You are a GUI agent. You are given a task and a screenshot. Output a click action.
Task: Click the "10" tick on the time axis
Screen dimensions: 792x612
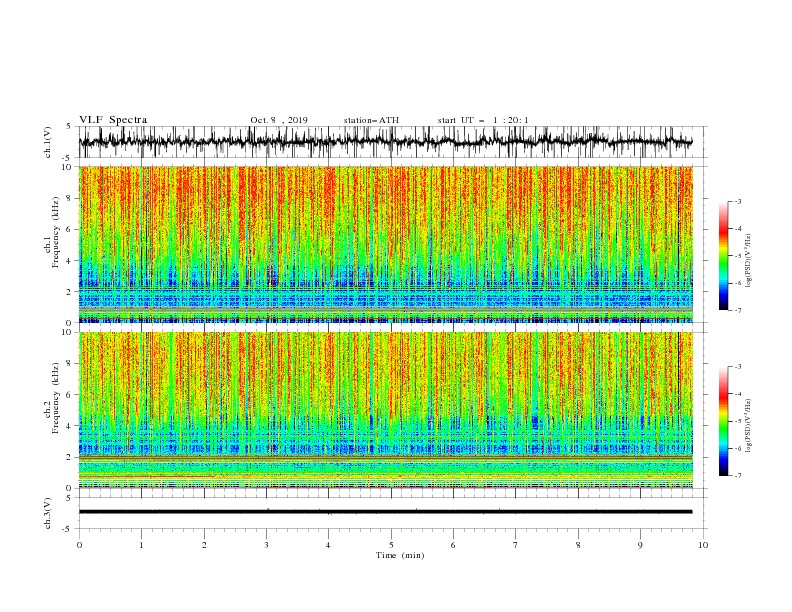[x=703, y=545]
